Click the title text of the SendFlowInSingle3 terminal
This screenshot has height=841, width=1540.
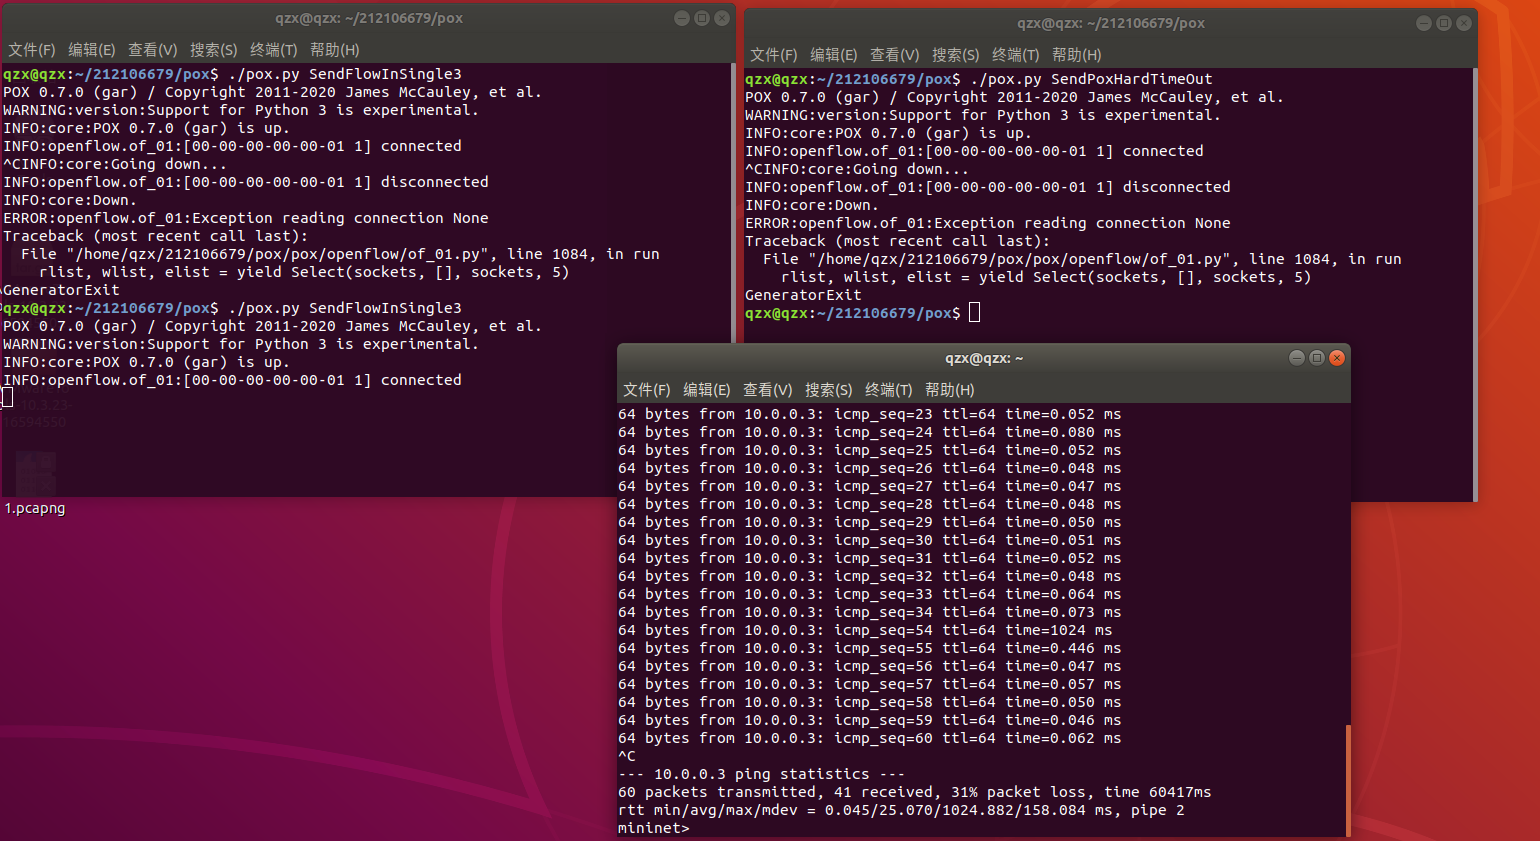369,18
